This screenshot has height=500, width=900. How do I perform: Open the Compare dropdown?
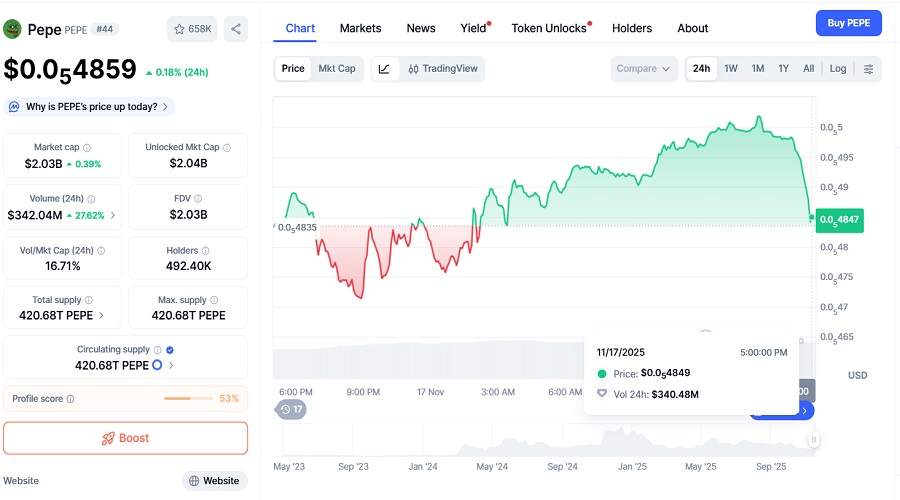pos(644,69)
